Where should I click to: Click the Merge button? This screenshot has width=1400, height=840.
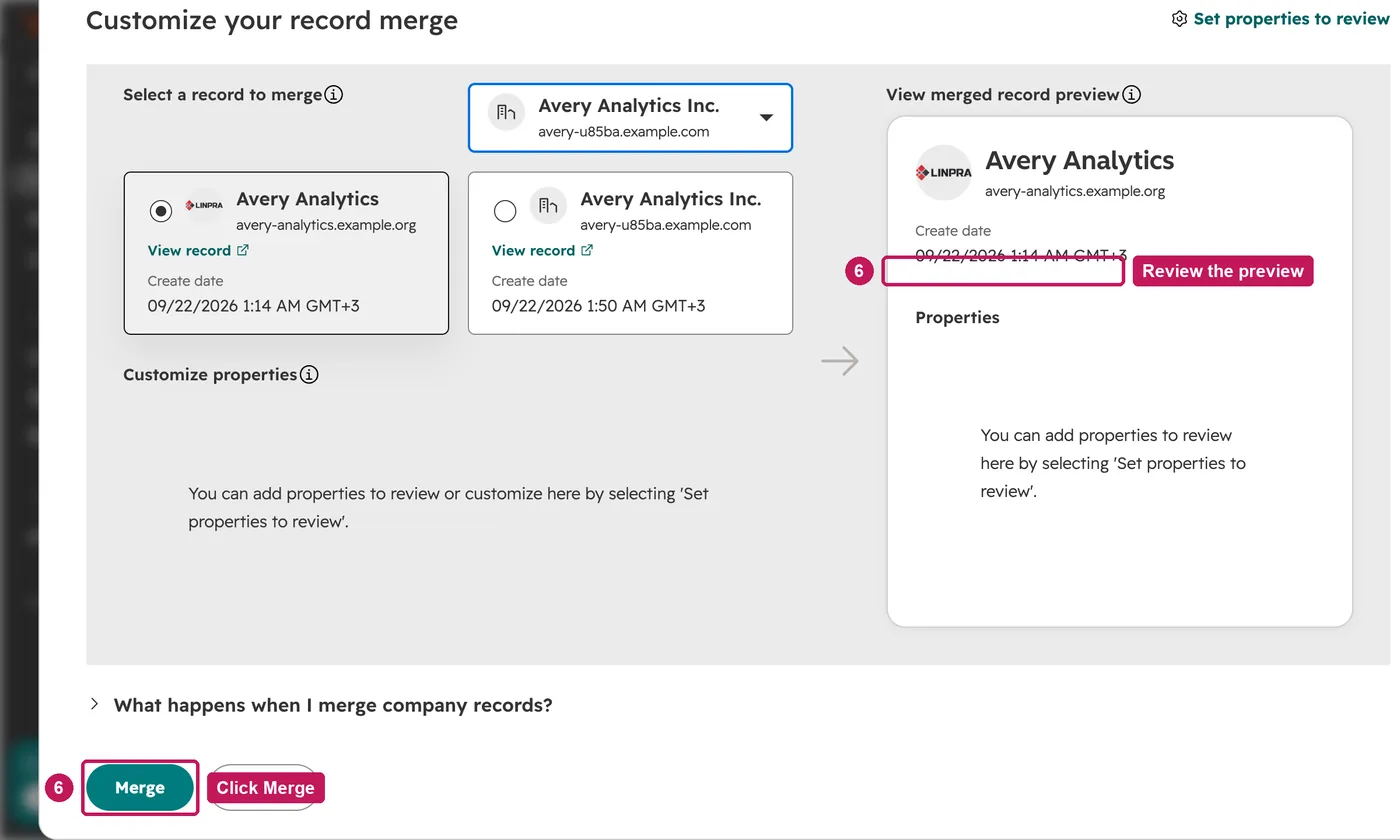(140, 787)
